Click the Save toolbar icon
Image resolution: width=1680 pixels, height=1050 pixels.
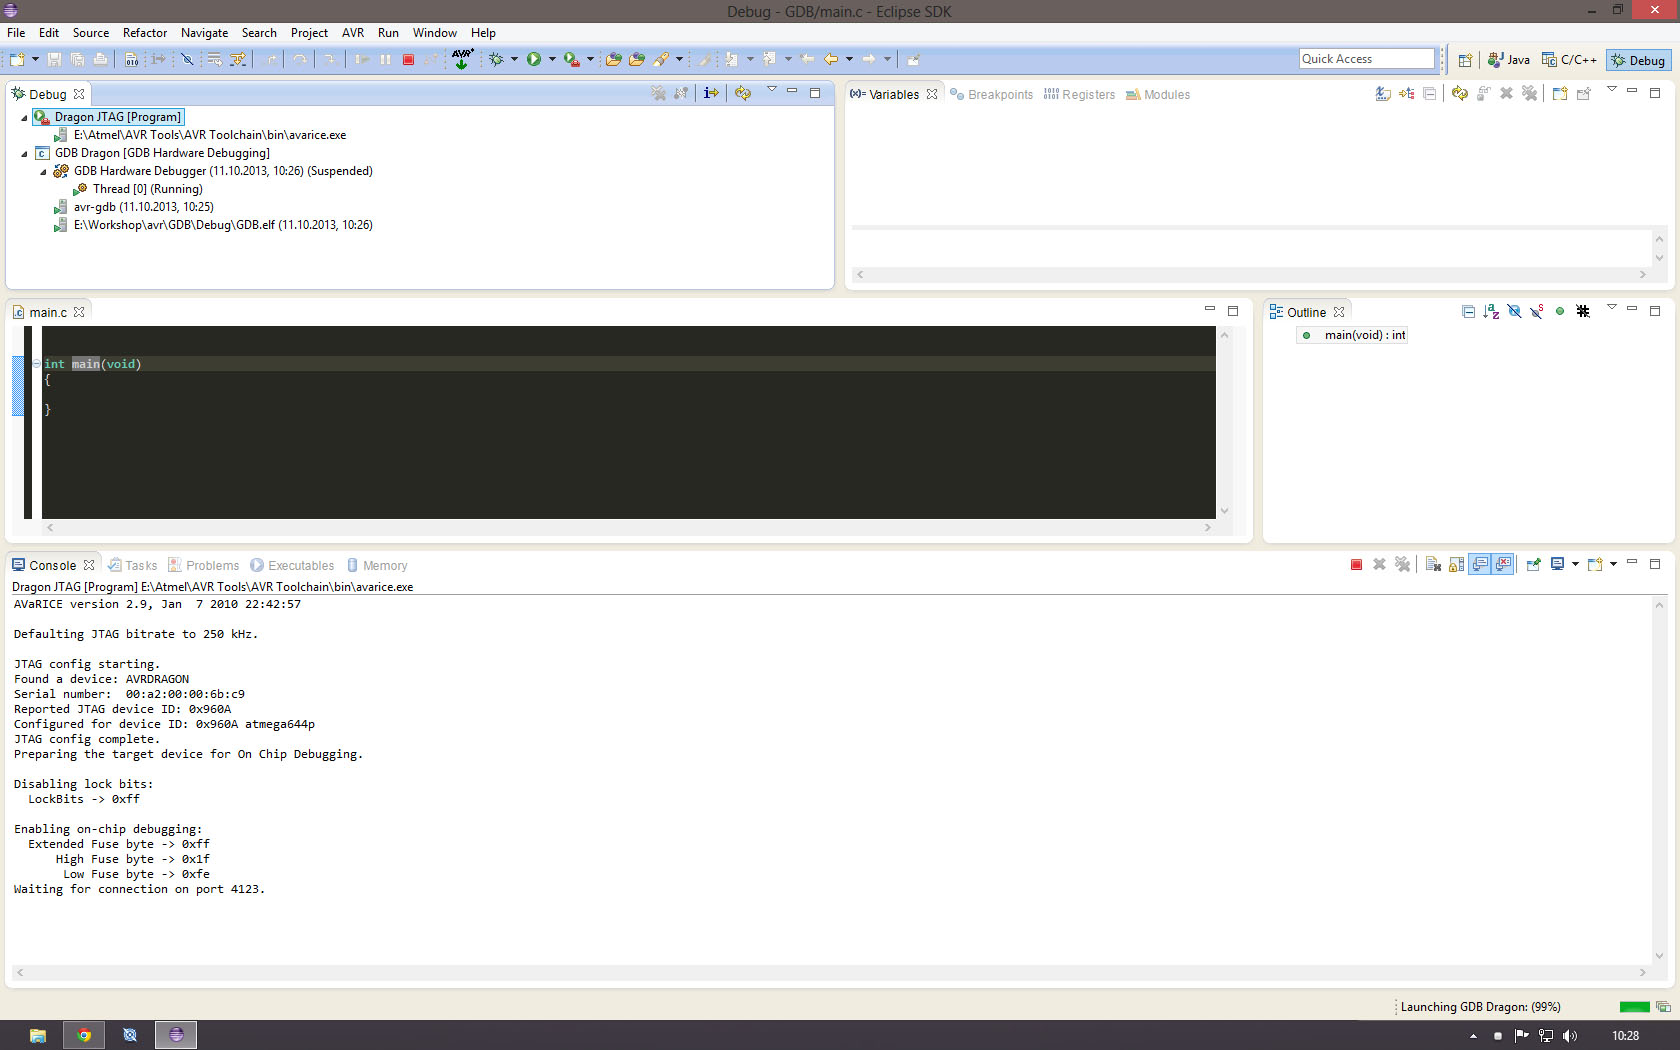[x=55, y=59]
